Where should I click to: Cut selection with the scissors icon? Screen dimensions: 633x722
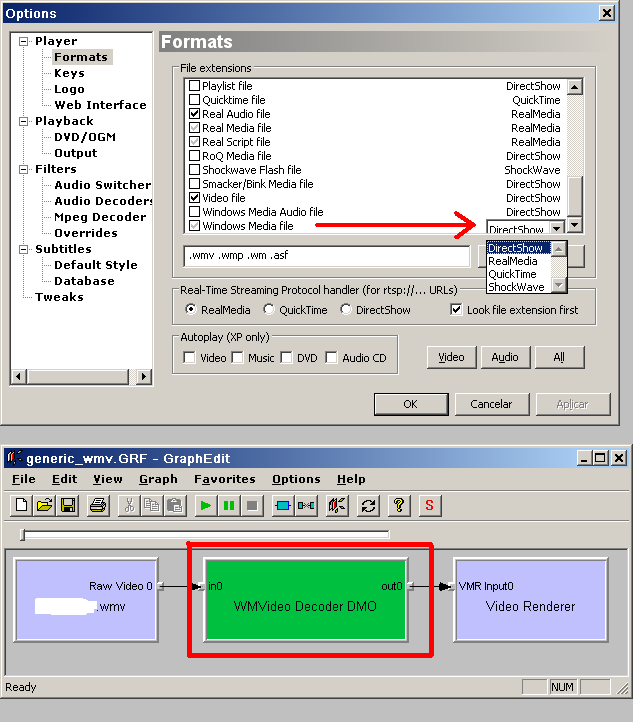click(129, 506)
